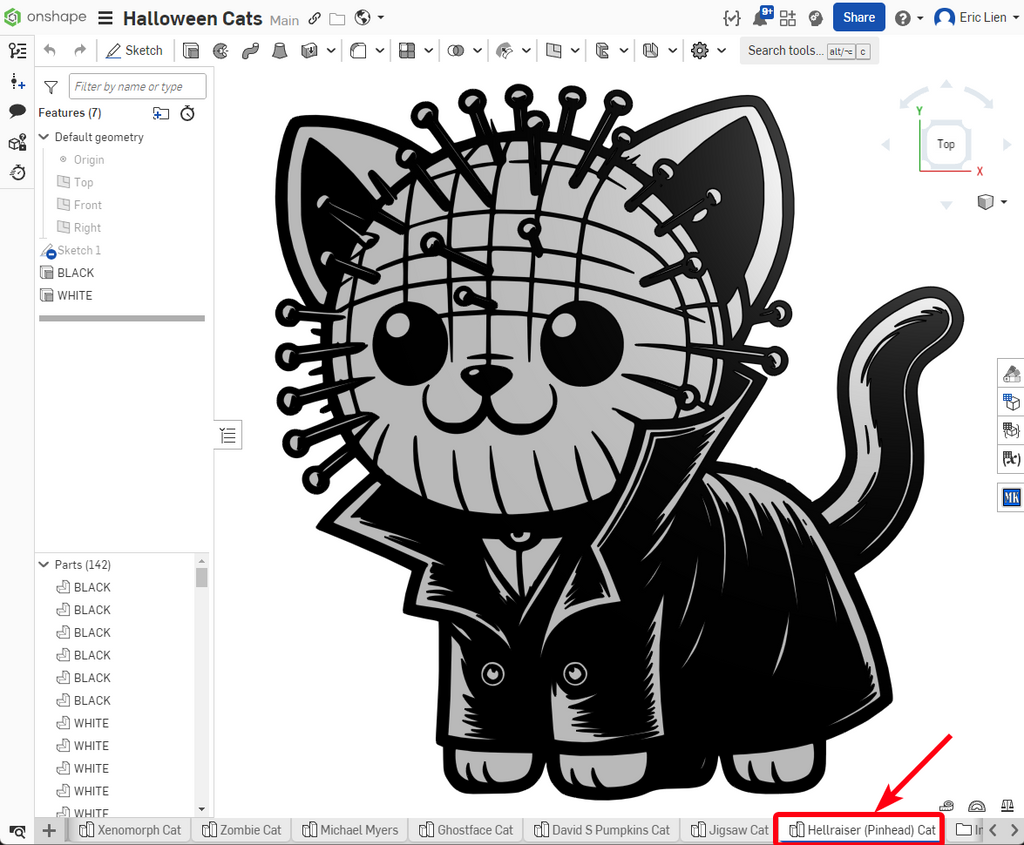This screenshot has height=845, width=1024.
Task: Click the redo arrow
Action: click(80, 50)
